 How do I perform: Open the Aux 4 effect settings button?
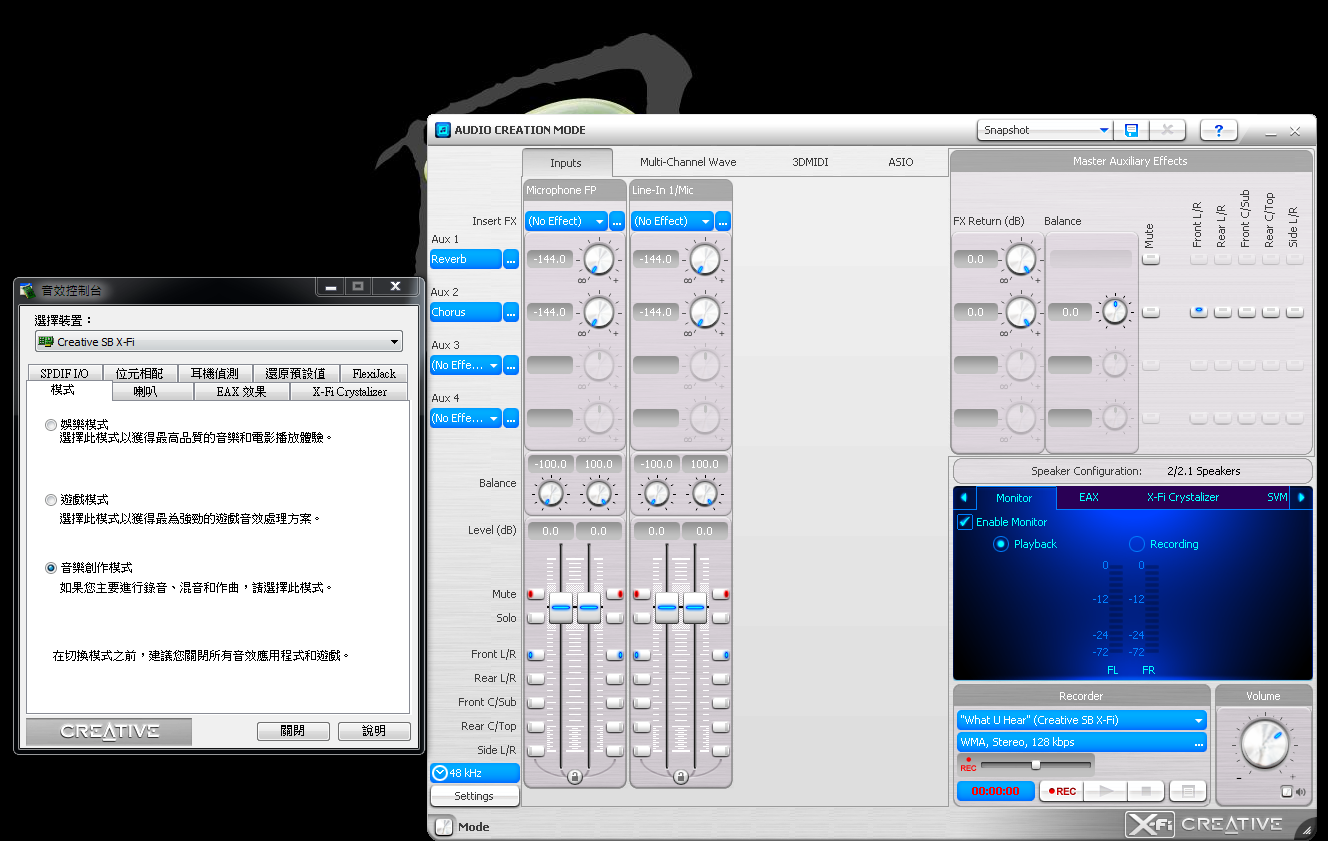(x=511, y=418)
